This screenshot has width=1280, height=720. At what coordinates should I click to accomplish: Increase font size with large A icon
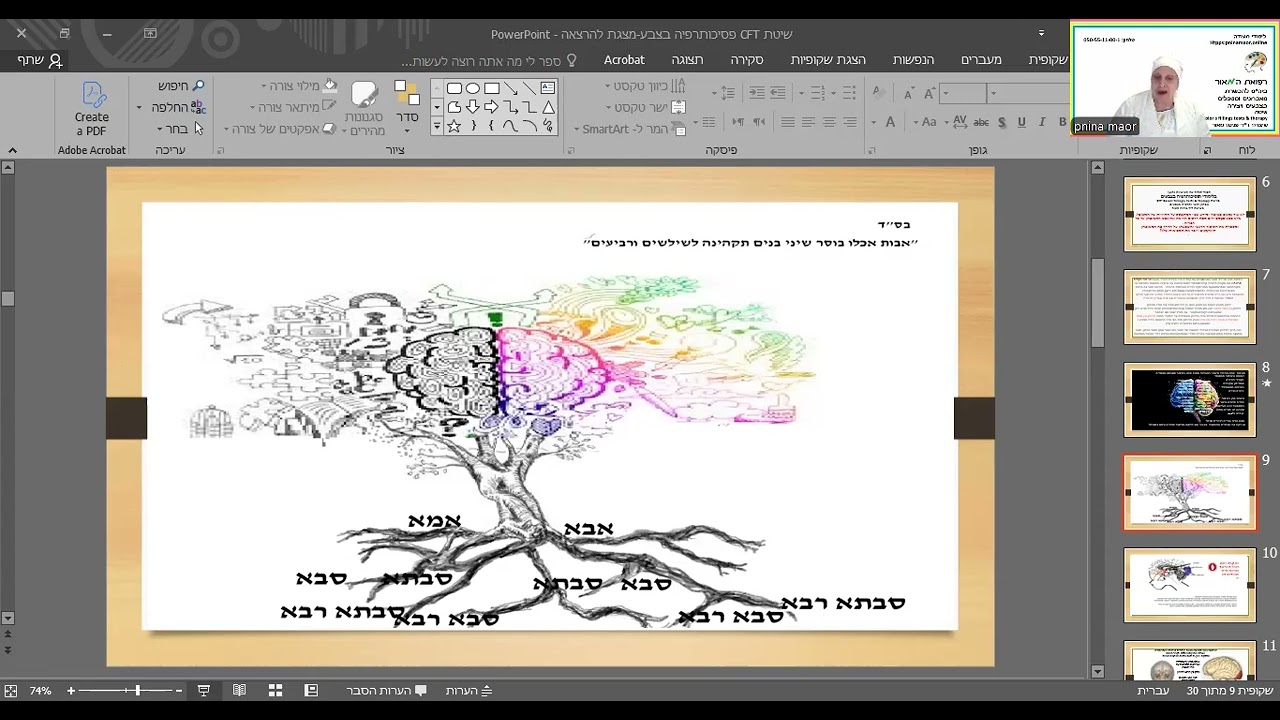(929, 93)
